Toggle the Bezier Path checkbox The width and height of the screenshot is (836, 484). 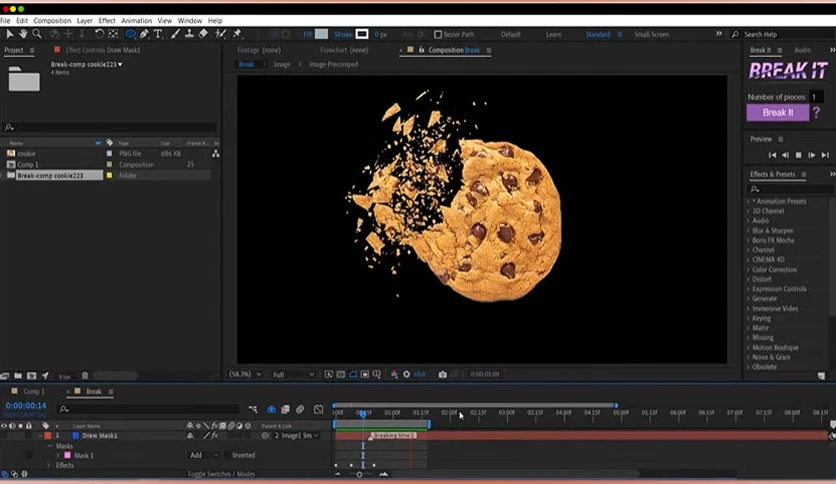click(x=438, y=34)
